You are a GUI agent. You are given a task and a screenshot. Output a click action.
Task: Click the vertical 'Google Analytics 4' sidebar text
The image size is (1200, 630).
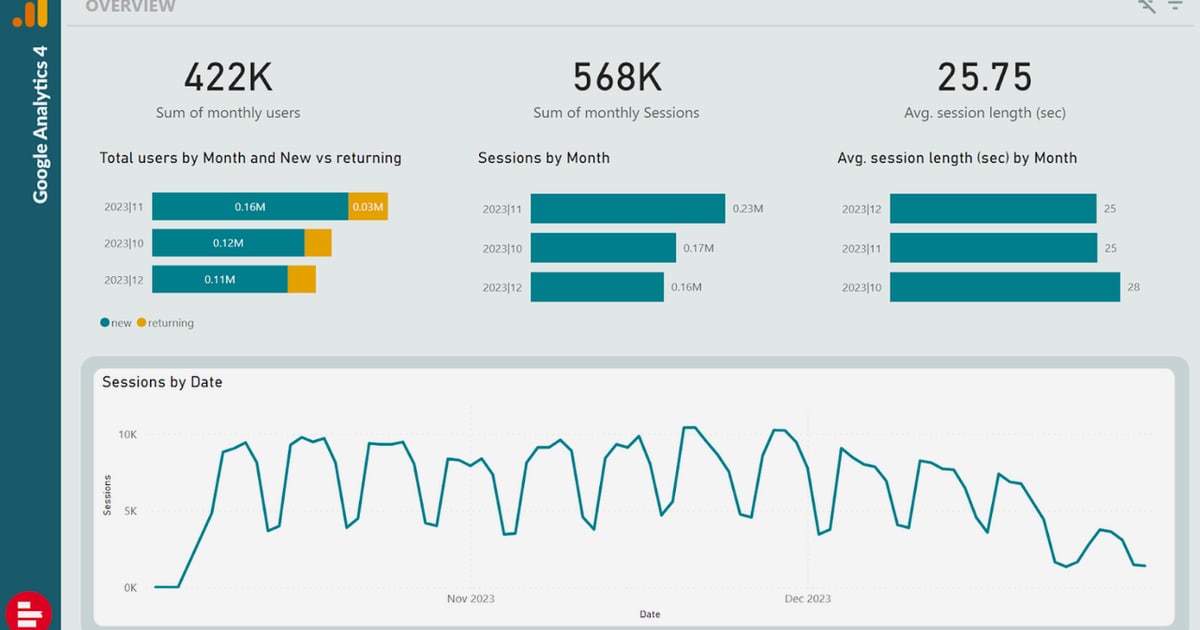coord(41,123)
